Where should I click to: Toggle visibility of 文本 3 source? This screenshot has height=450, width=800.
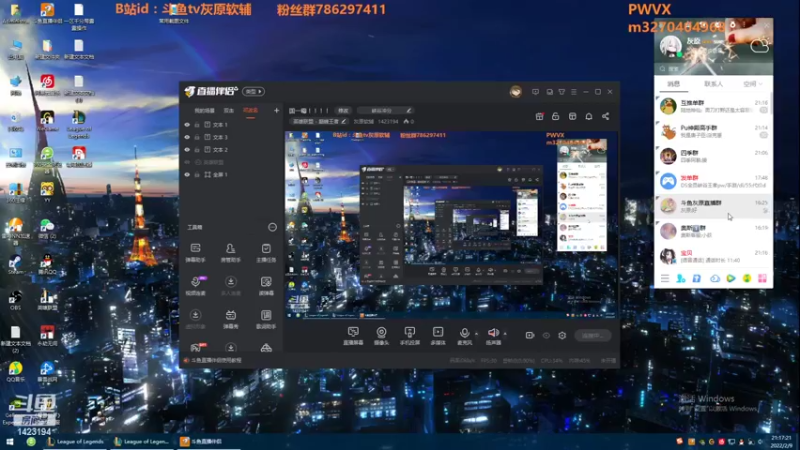[187, 137]
